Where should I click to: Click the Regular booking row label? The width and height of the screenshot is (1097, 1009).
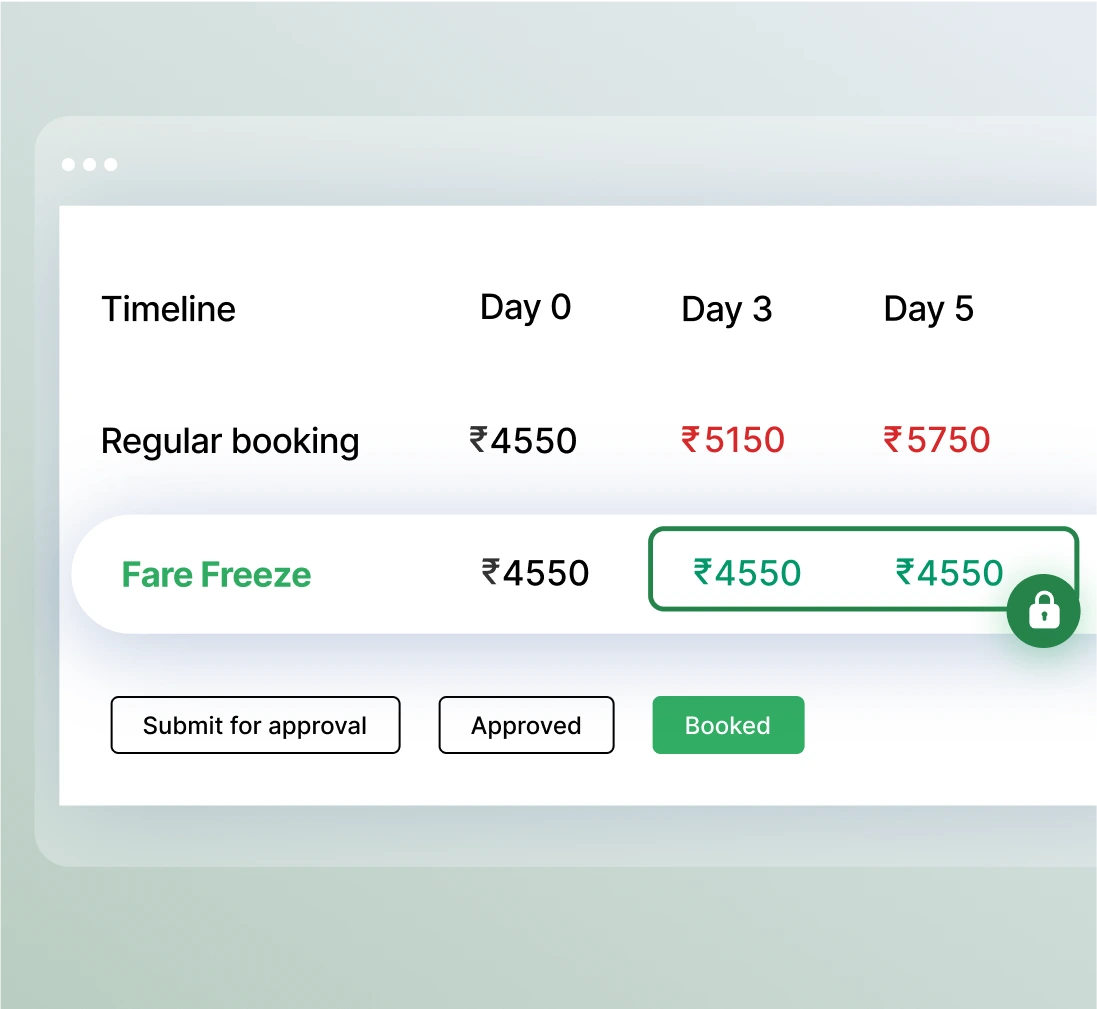[x=230, y=441]
